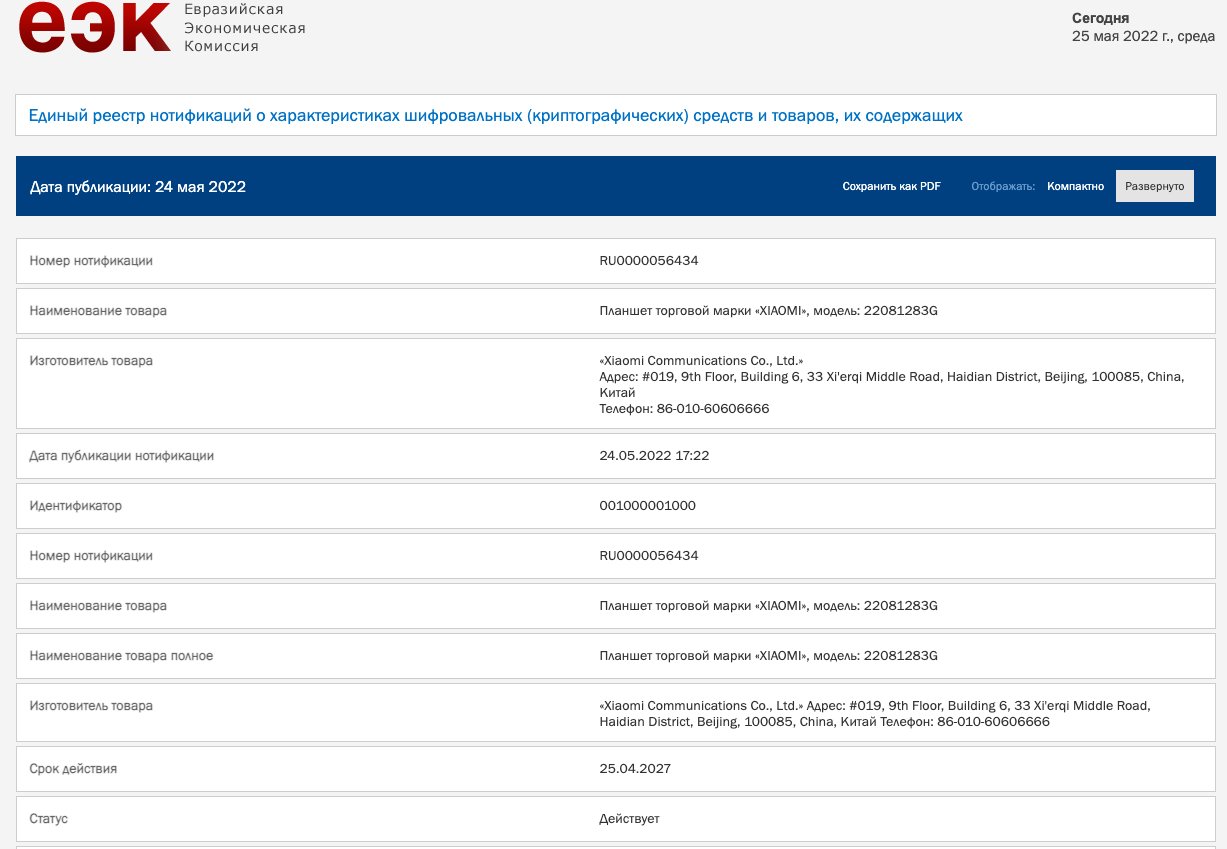Click first Изготовитель товара label
Viewport: 1227px width, 849px height.
(91, 361)
